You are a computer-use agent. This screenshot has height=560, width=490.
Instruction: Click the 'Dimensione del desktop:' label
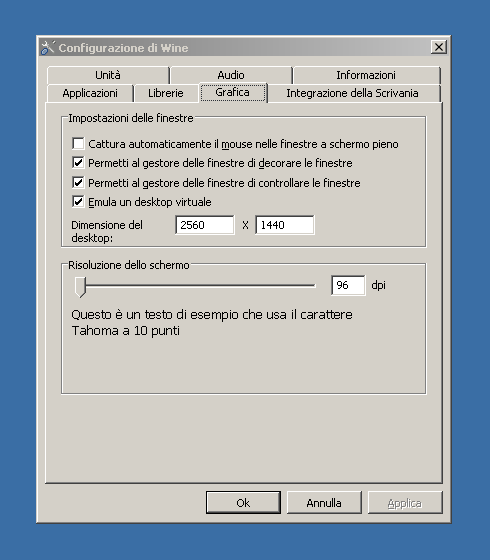tap(107, 231)
